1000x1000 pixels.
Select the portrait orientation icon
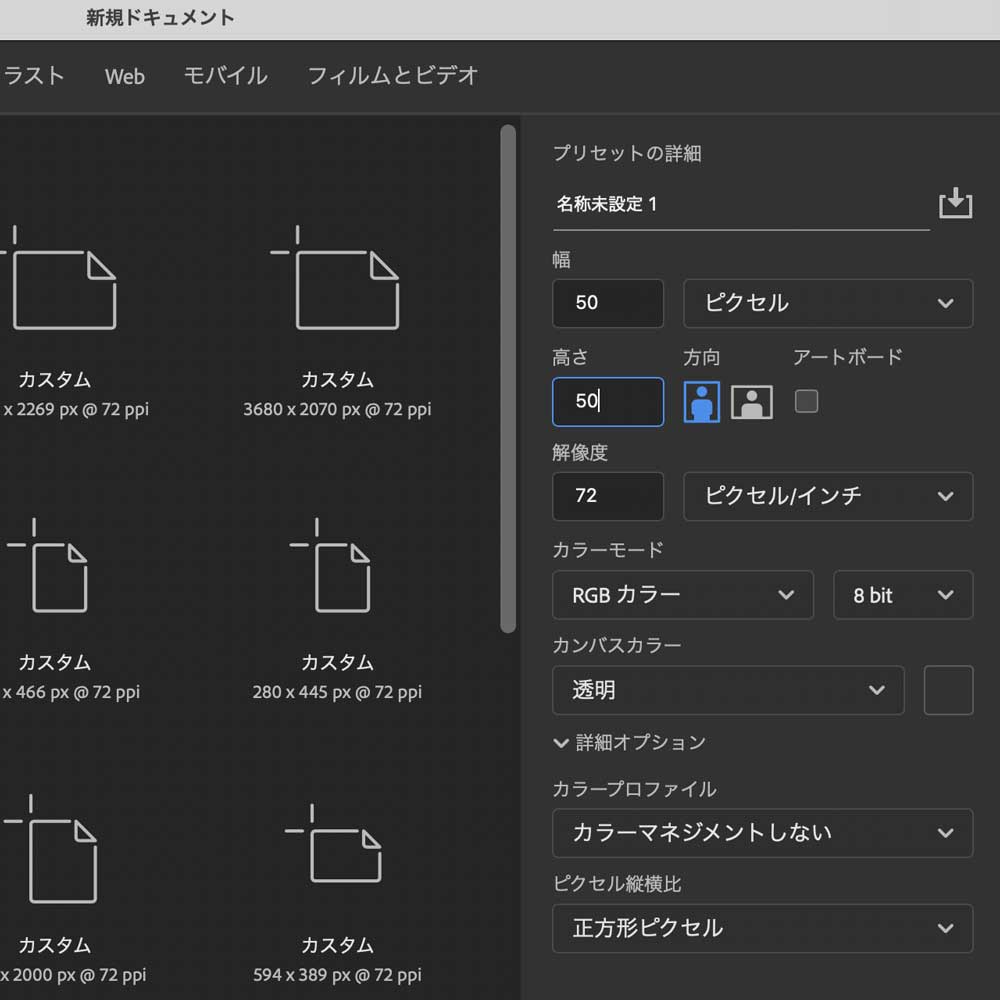click(x=701, y=401)
